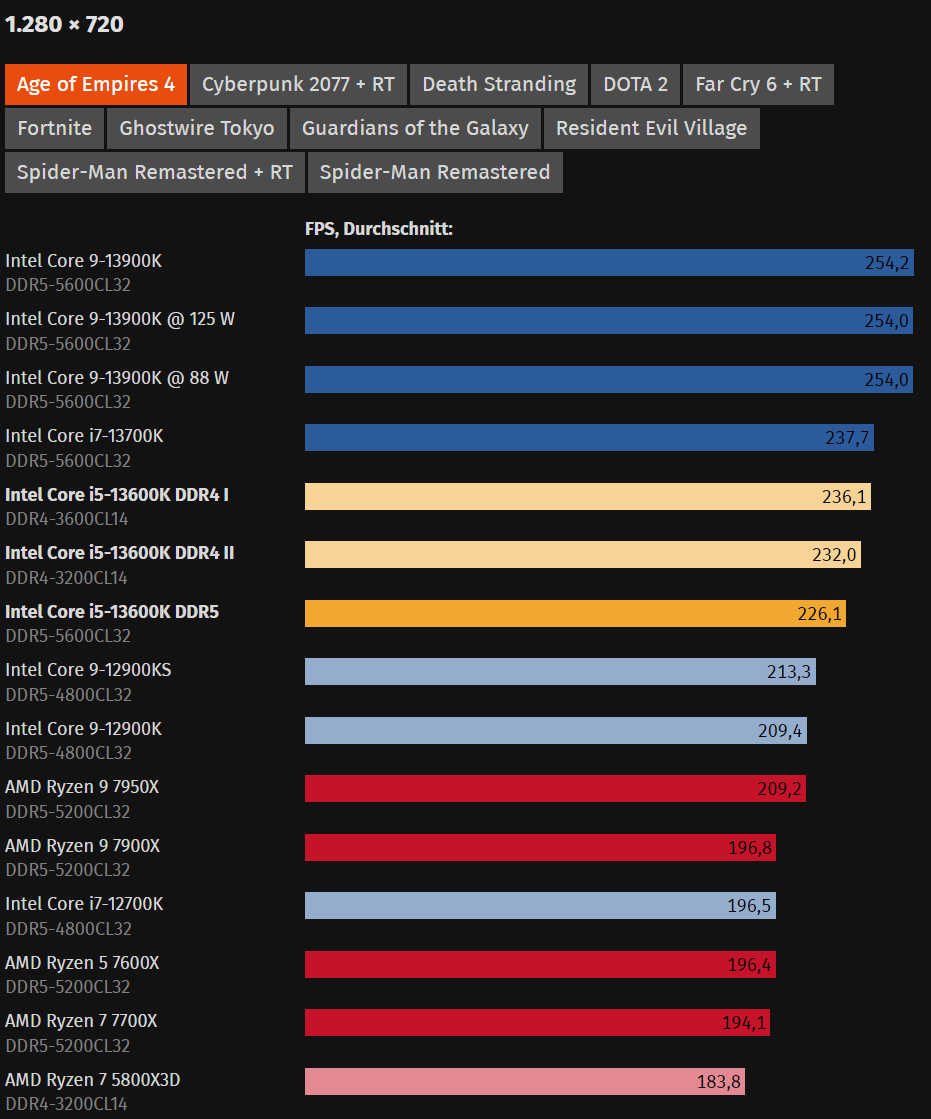
Task: Click 'Intel Core i5-13600K DDR5' label
Action: coord(112,612)
